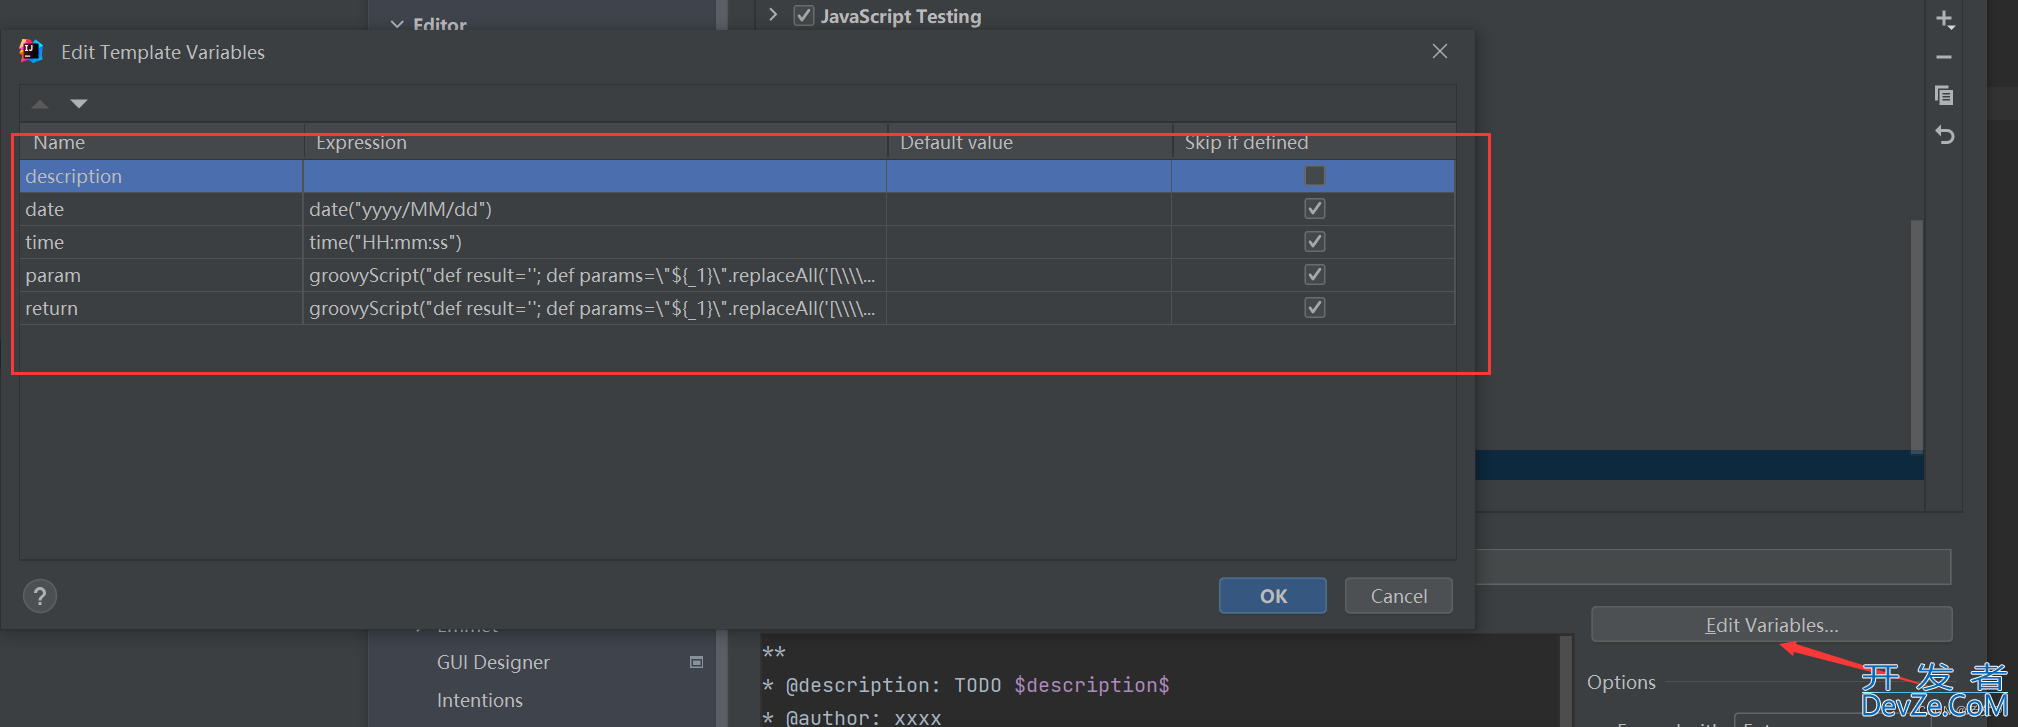
Task: Select the description variable row
Action: (737, 176)
